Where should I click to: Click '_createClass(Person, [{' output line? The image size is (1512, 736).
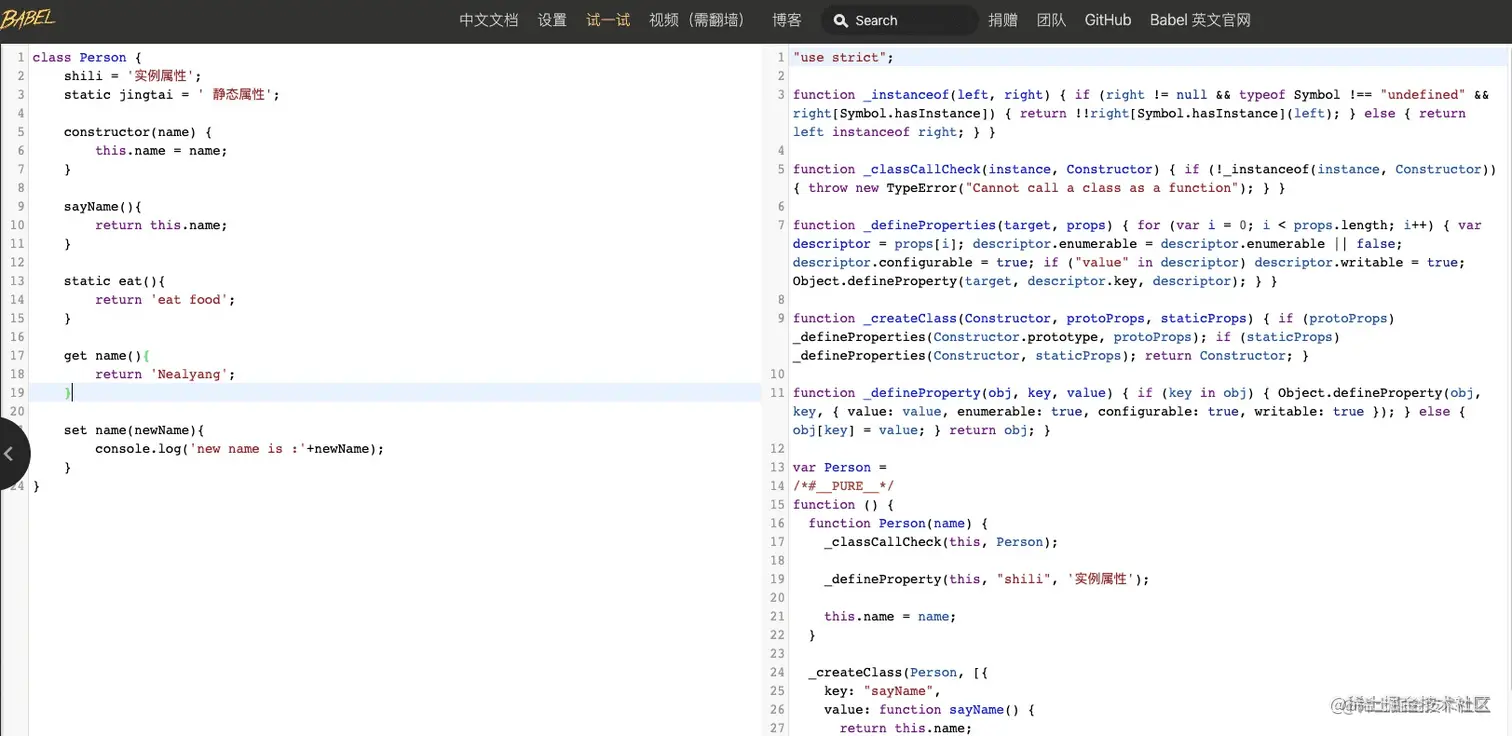tap(898, 673)
